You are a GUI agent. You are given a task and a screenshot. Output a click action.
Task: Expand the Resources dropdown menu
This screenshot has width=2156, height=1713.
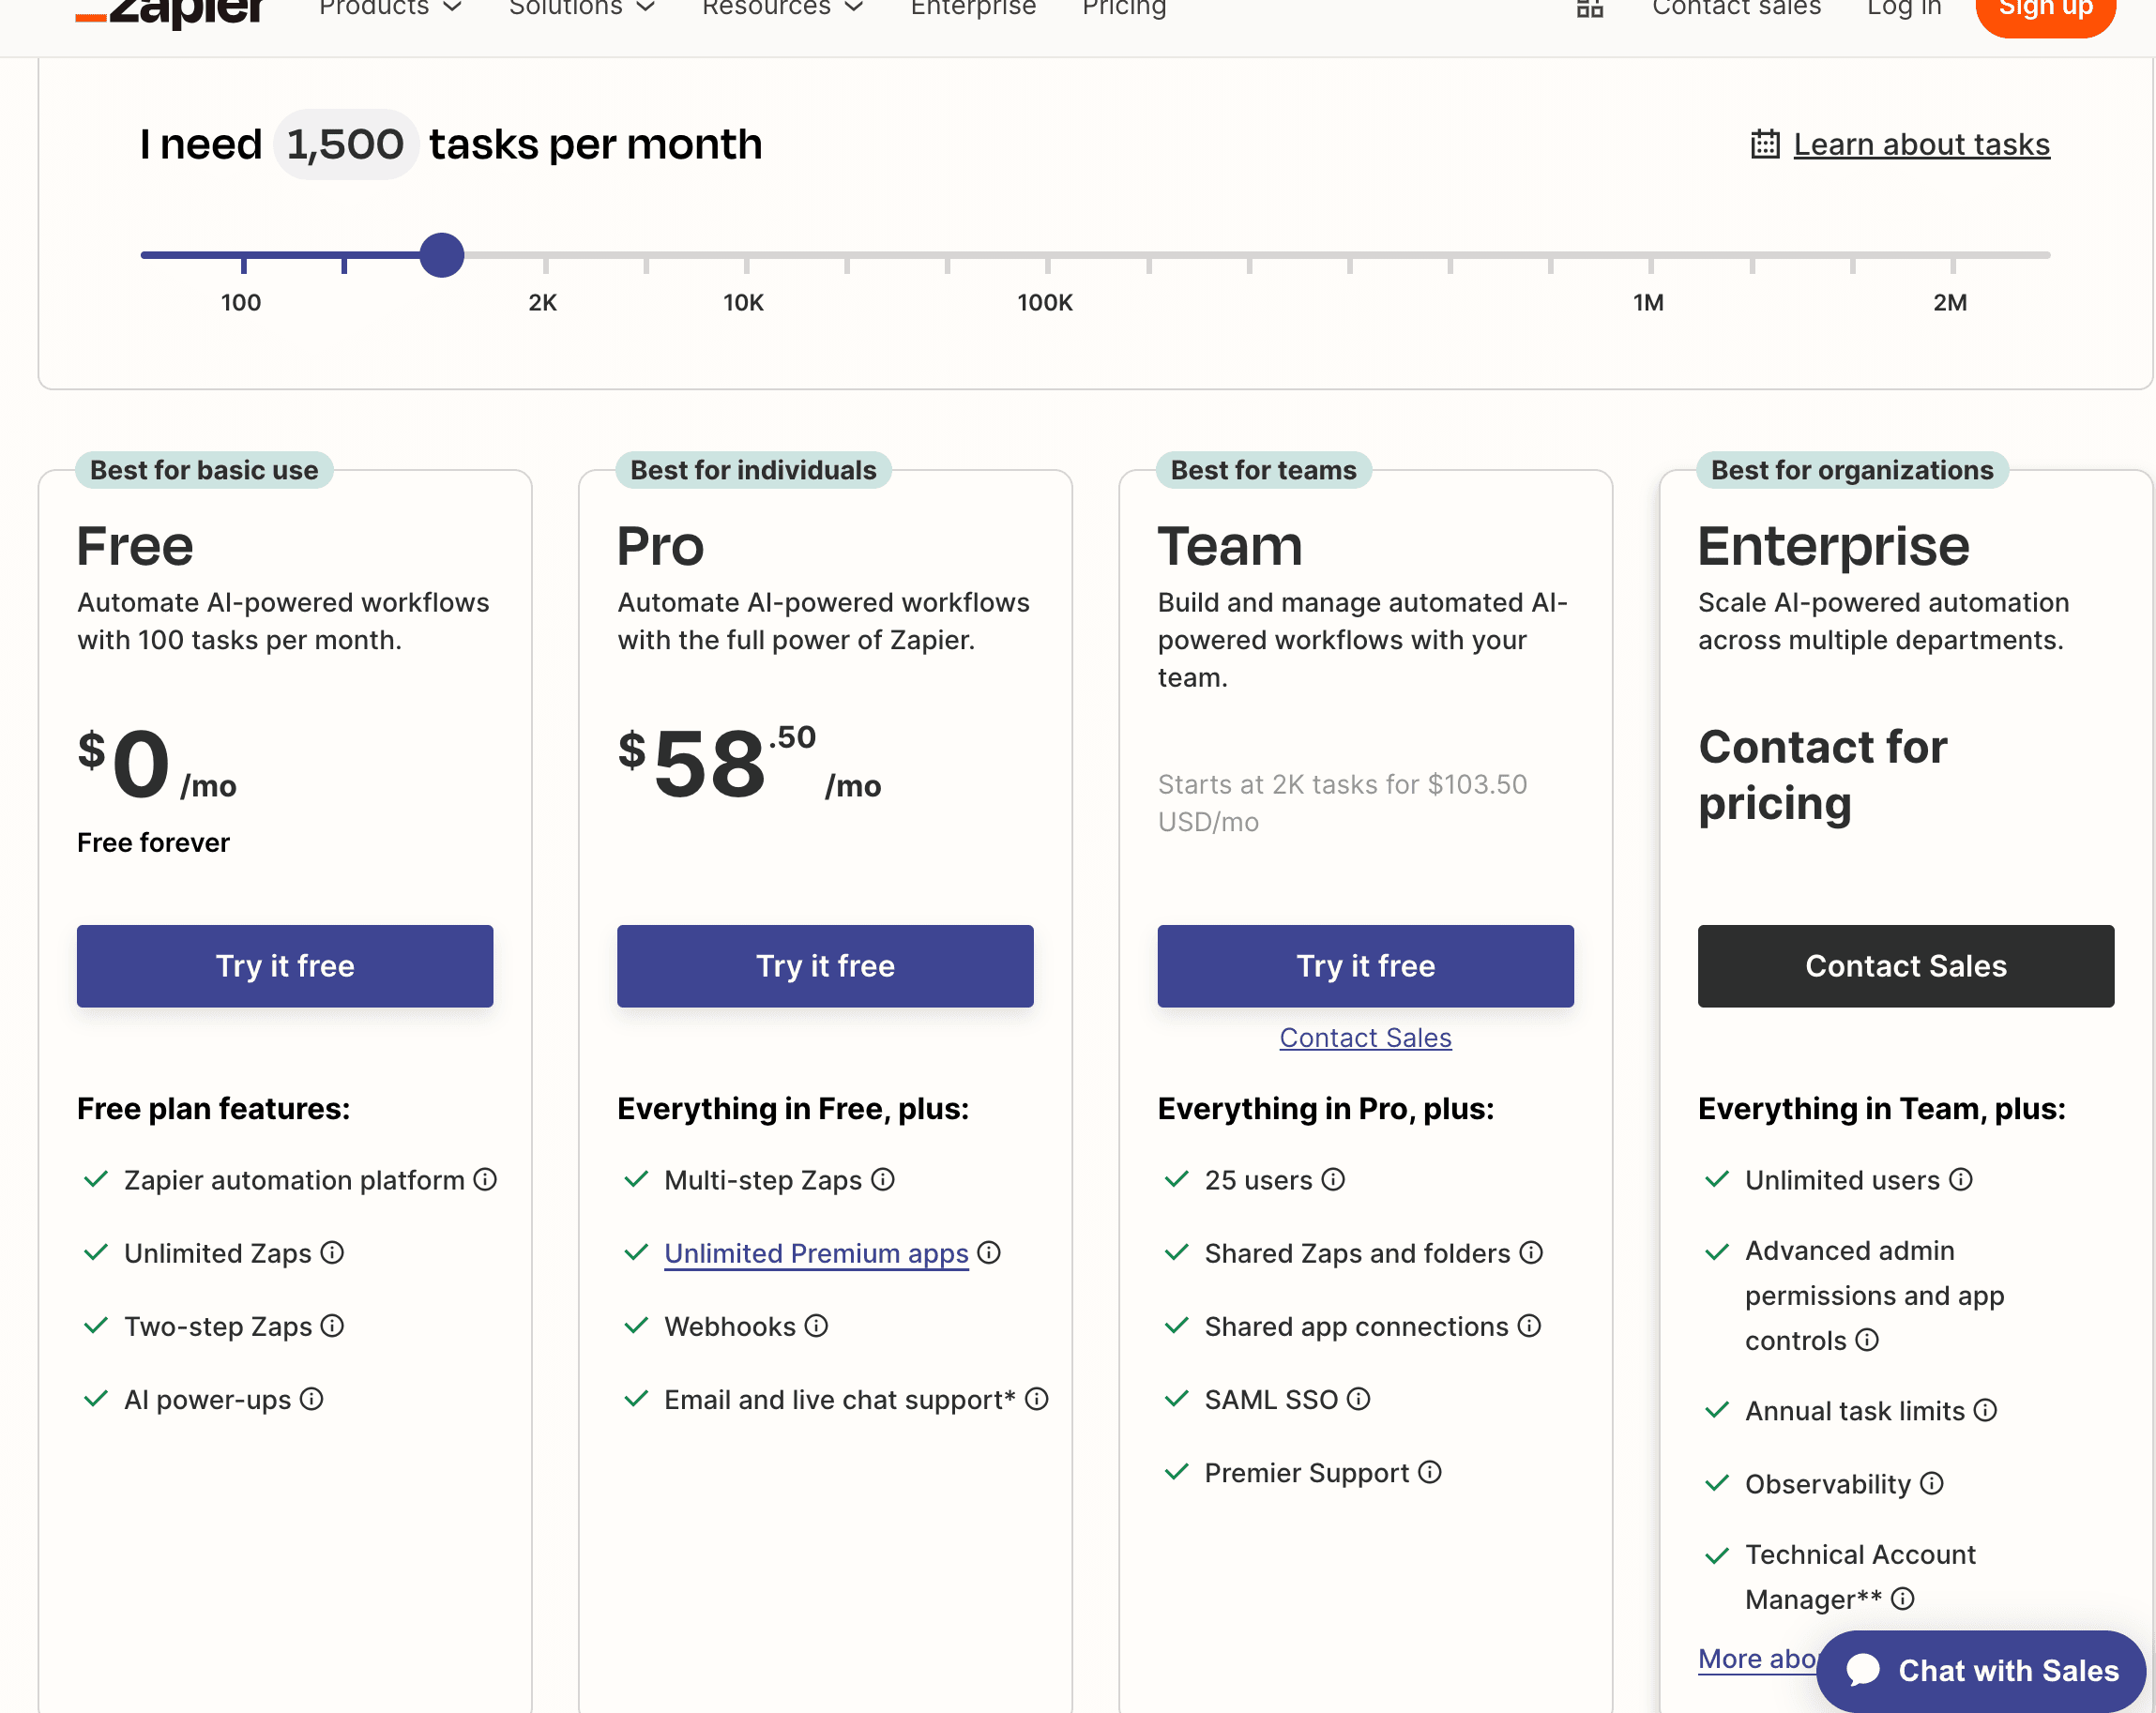tap(783, 8)
